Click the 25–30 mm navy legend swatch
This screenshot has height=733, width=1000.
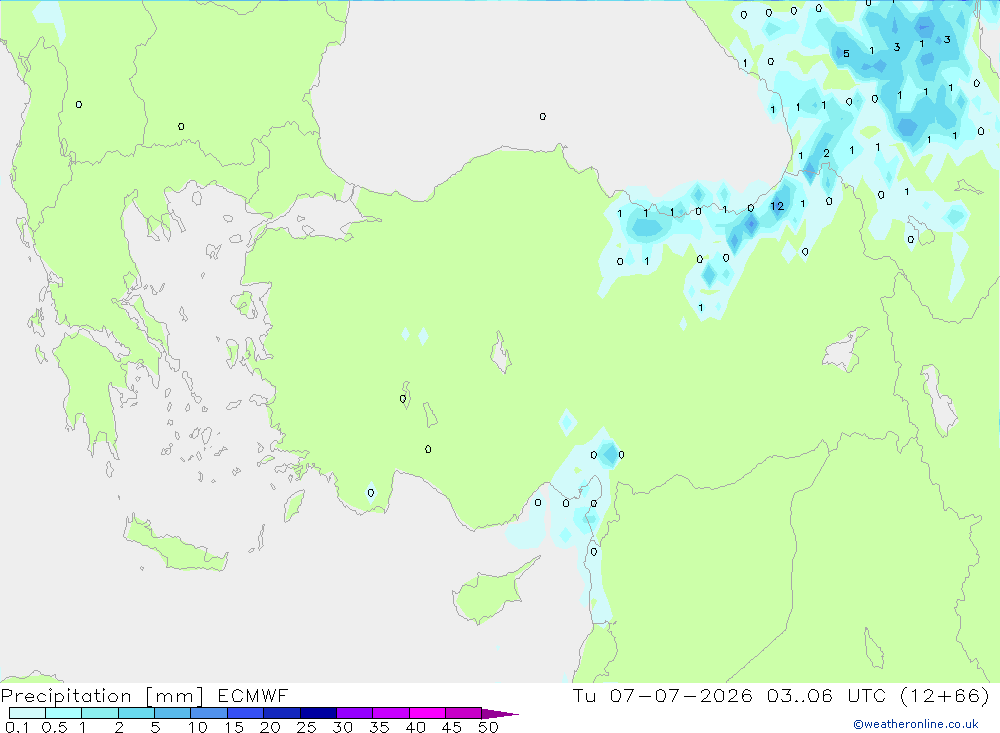tap(318, 713)
